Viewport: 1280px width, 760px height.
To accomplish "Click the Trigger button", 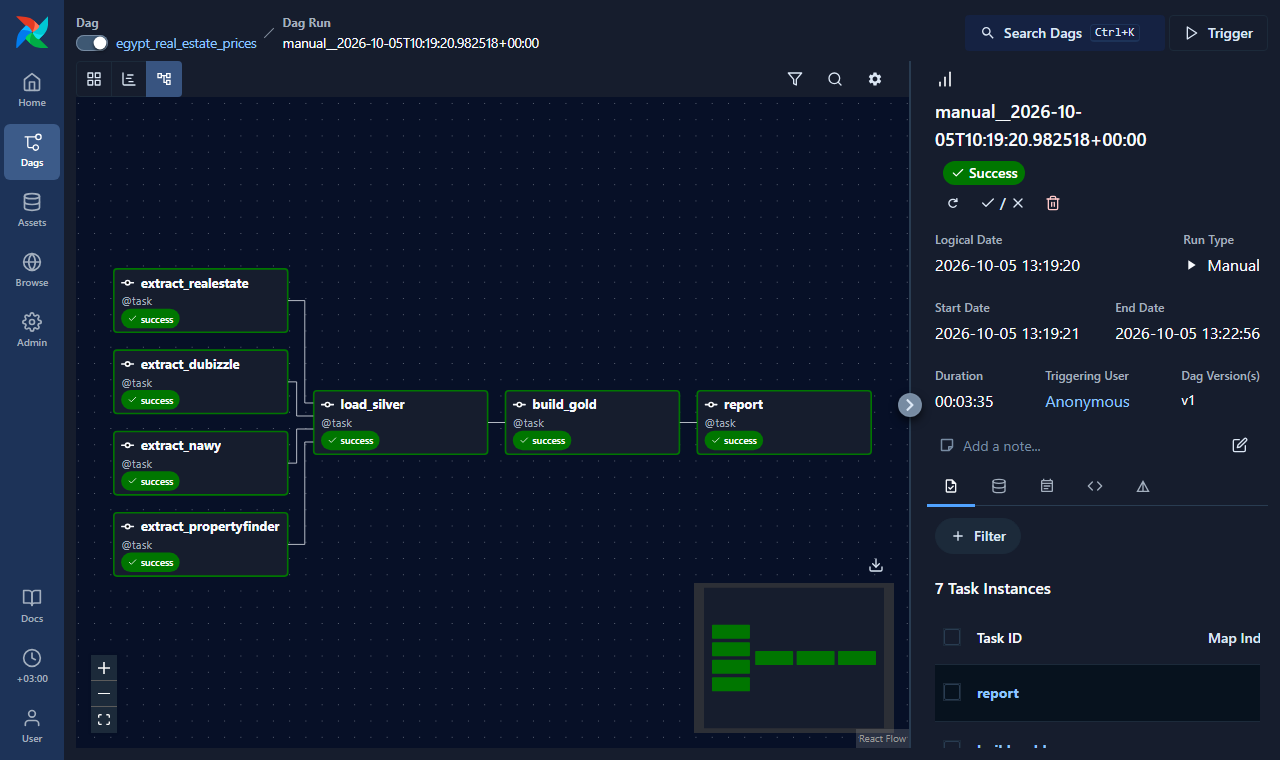I will (x=1219, y=33).
